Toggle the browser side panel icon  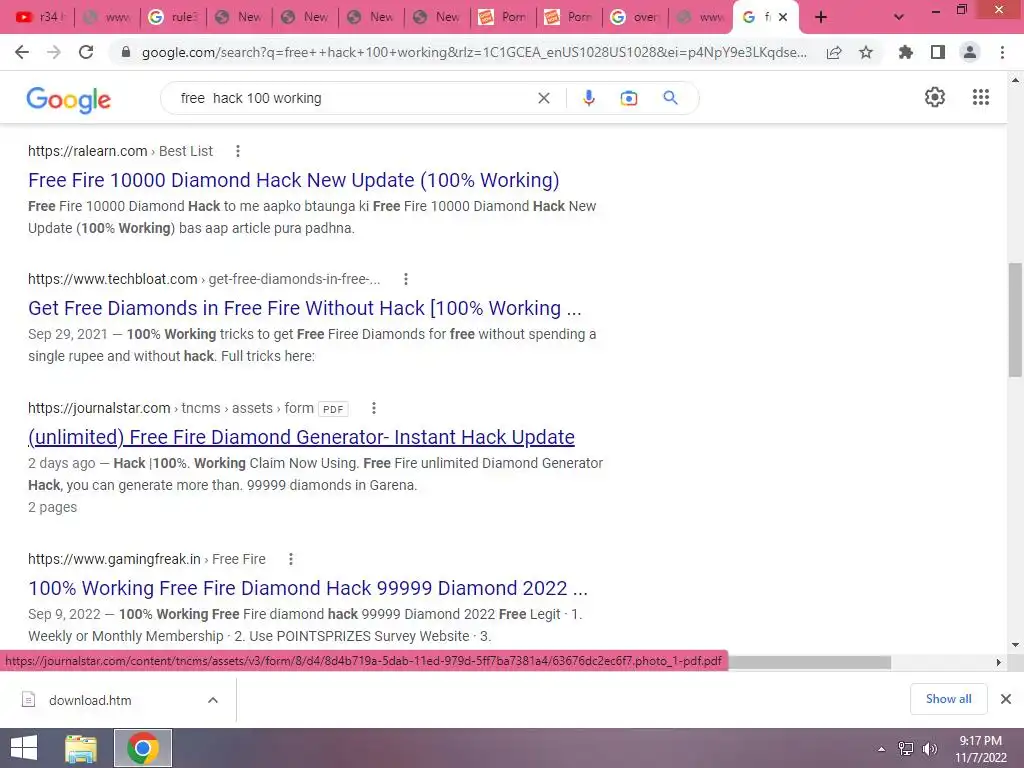pyautogui.click(x=938, y=52)
